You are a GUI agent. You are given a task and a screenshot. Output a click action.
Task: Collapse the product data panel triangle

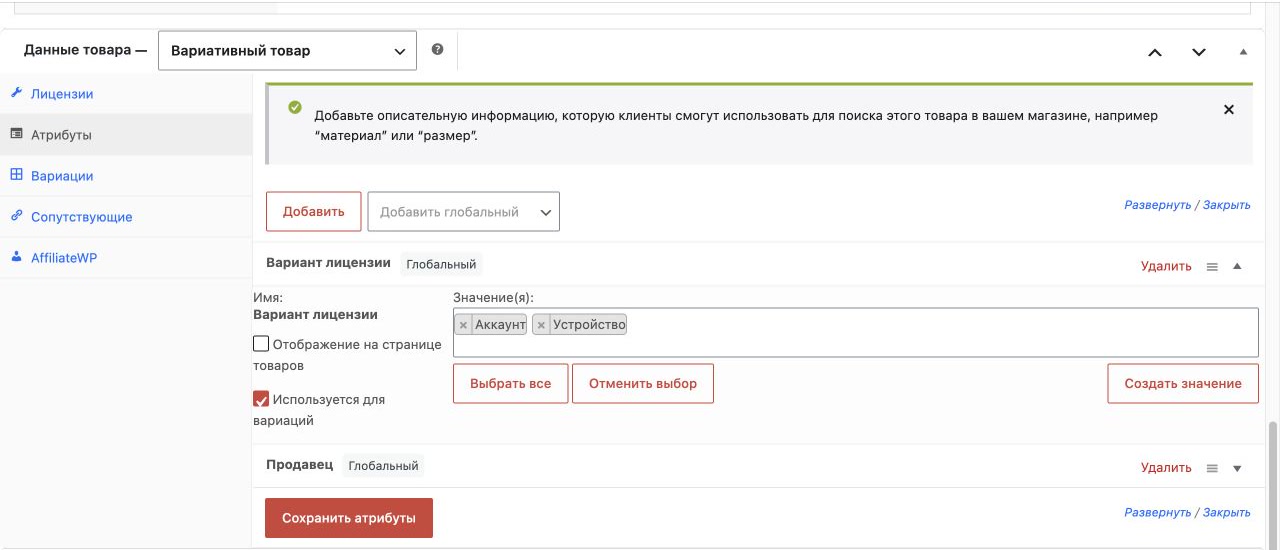click(1243, 51)
